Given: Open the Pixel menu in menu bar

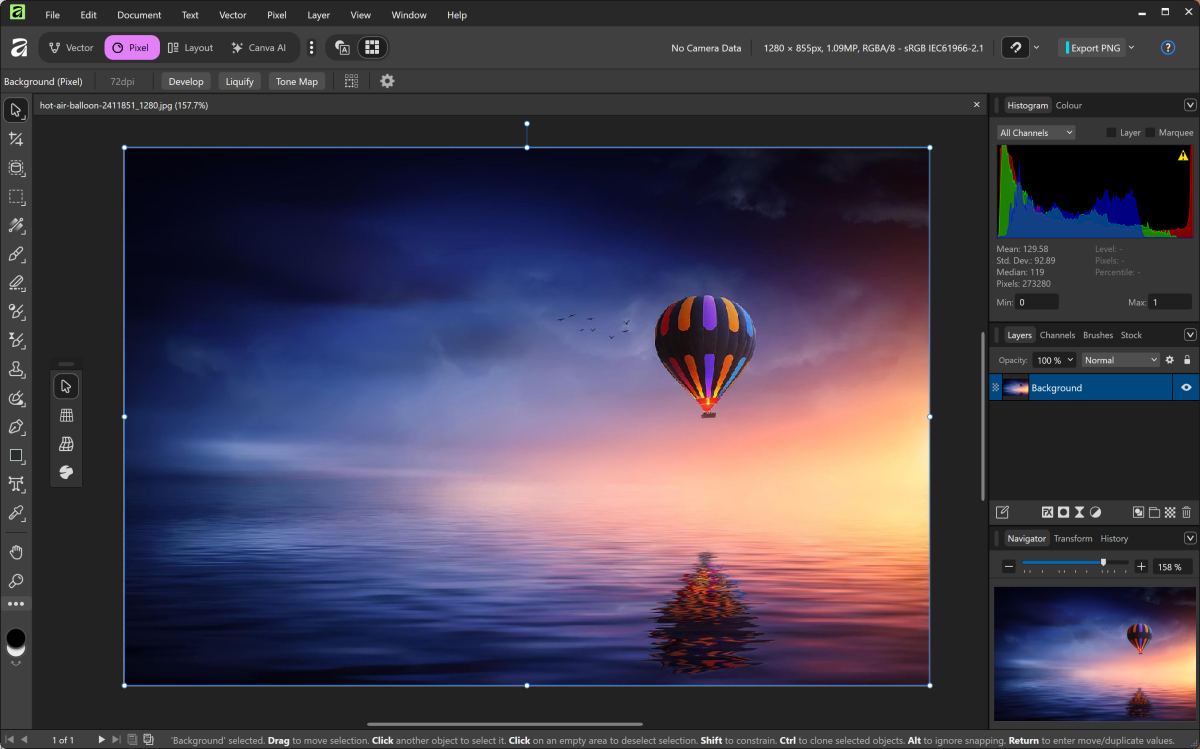Looking at the screenshot, I should pyautogui.click(x=276, y=15).
